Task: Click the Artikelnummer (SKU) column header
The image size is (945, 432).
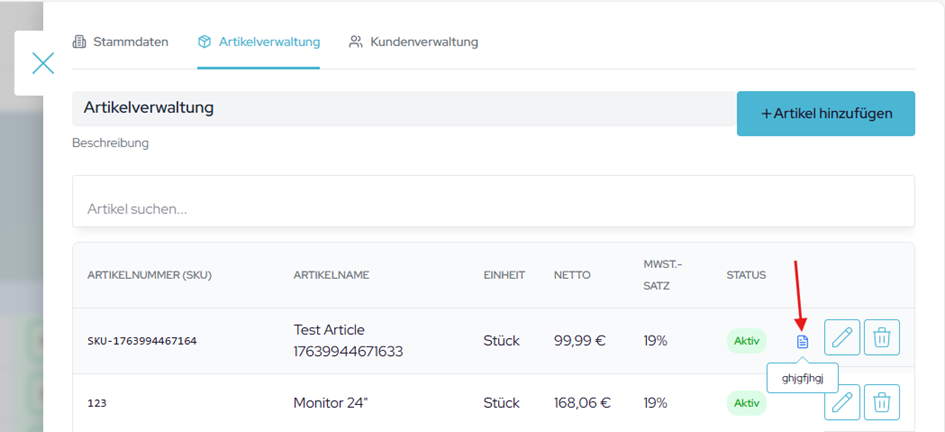Action: (149, 275)
